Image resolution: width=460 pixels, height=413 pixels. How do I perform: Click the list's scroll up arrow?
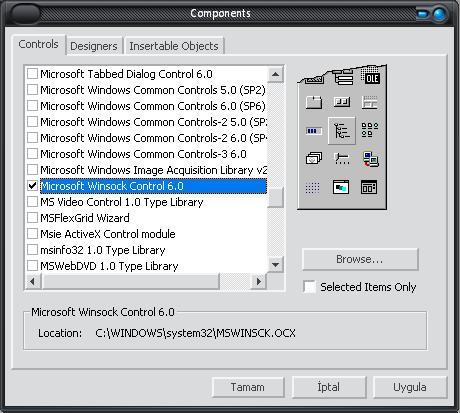pyautogui.click(x=275, y=74)
